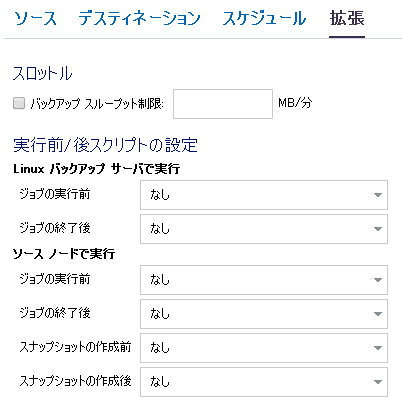
Task: Open source node ジョブの終了後 combo box
Action: point(264,314)
